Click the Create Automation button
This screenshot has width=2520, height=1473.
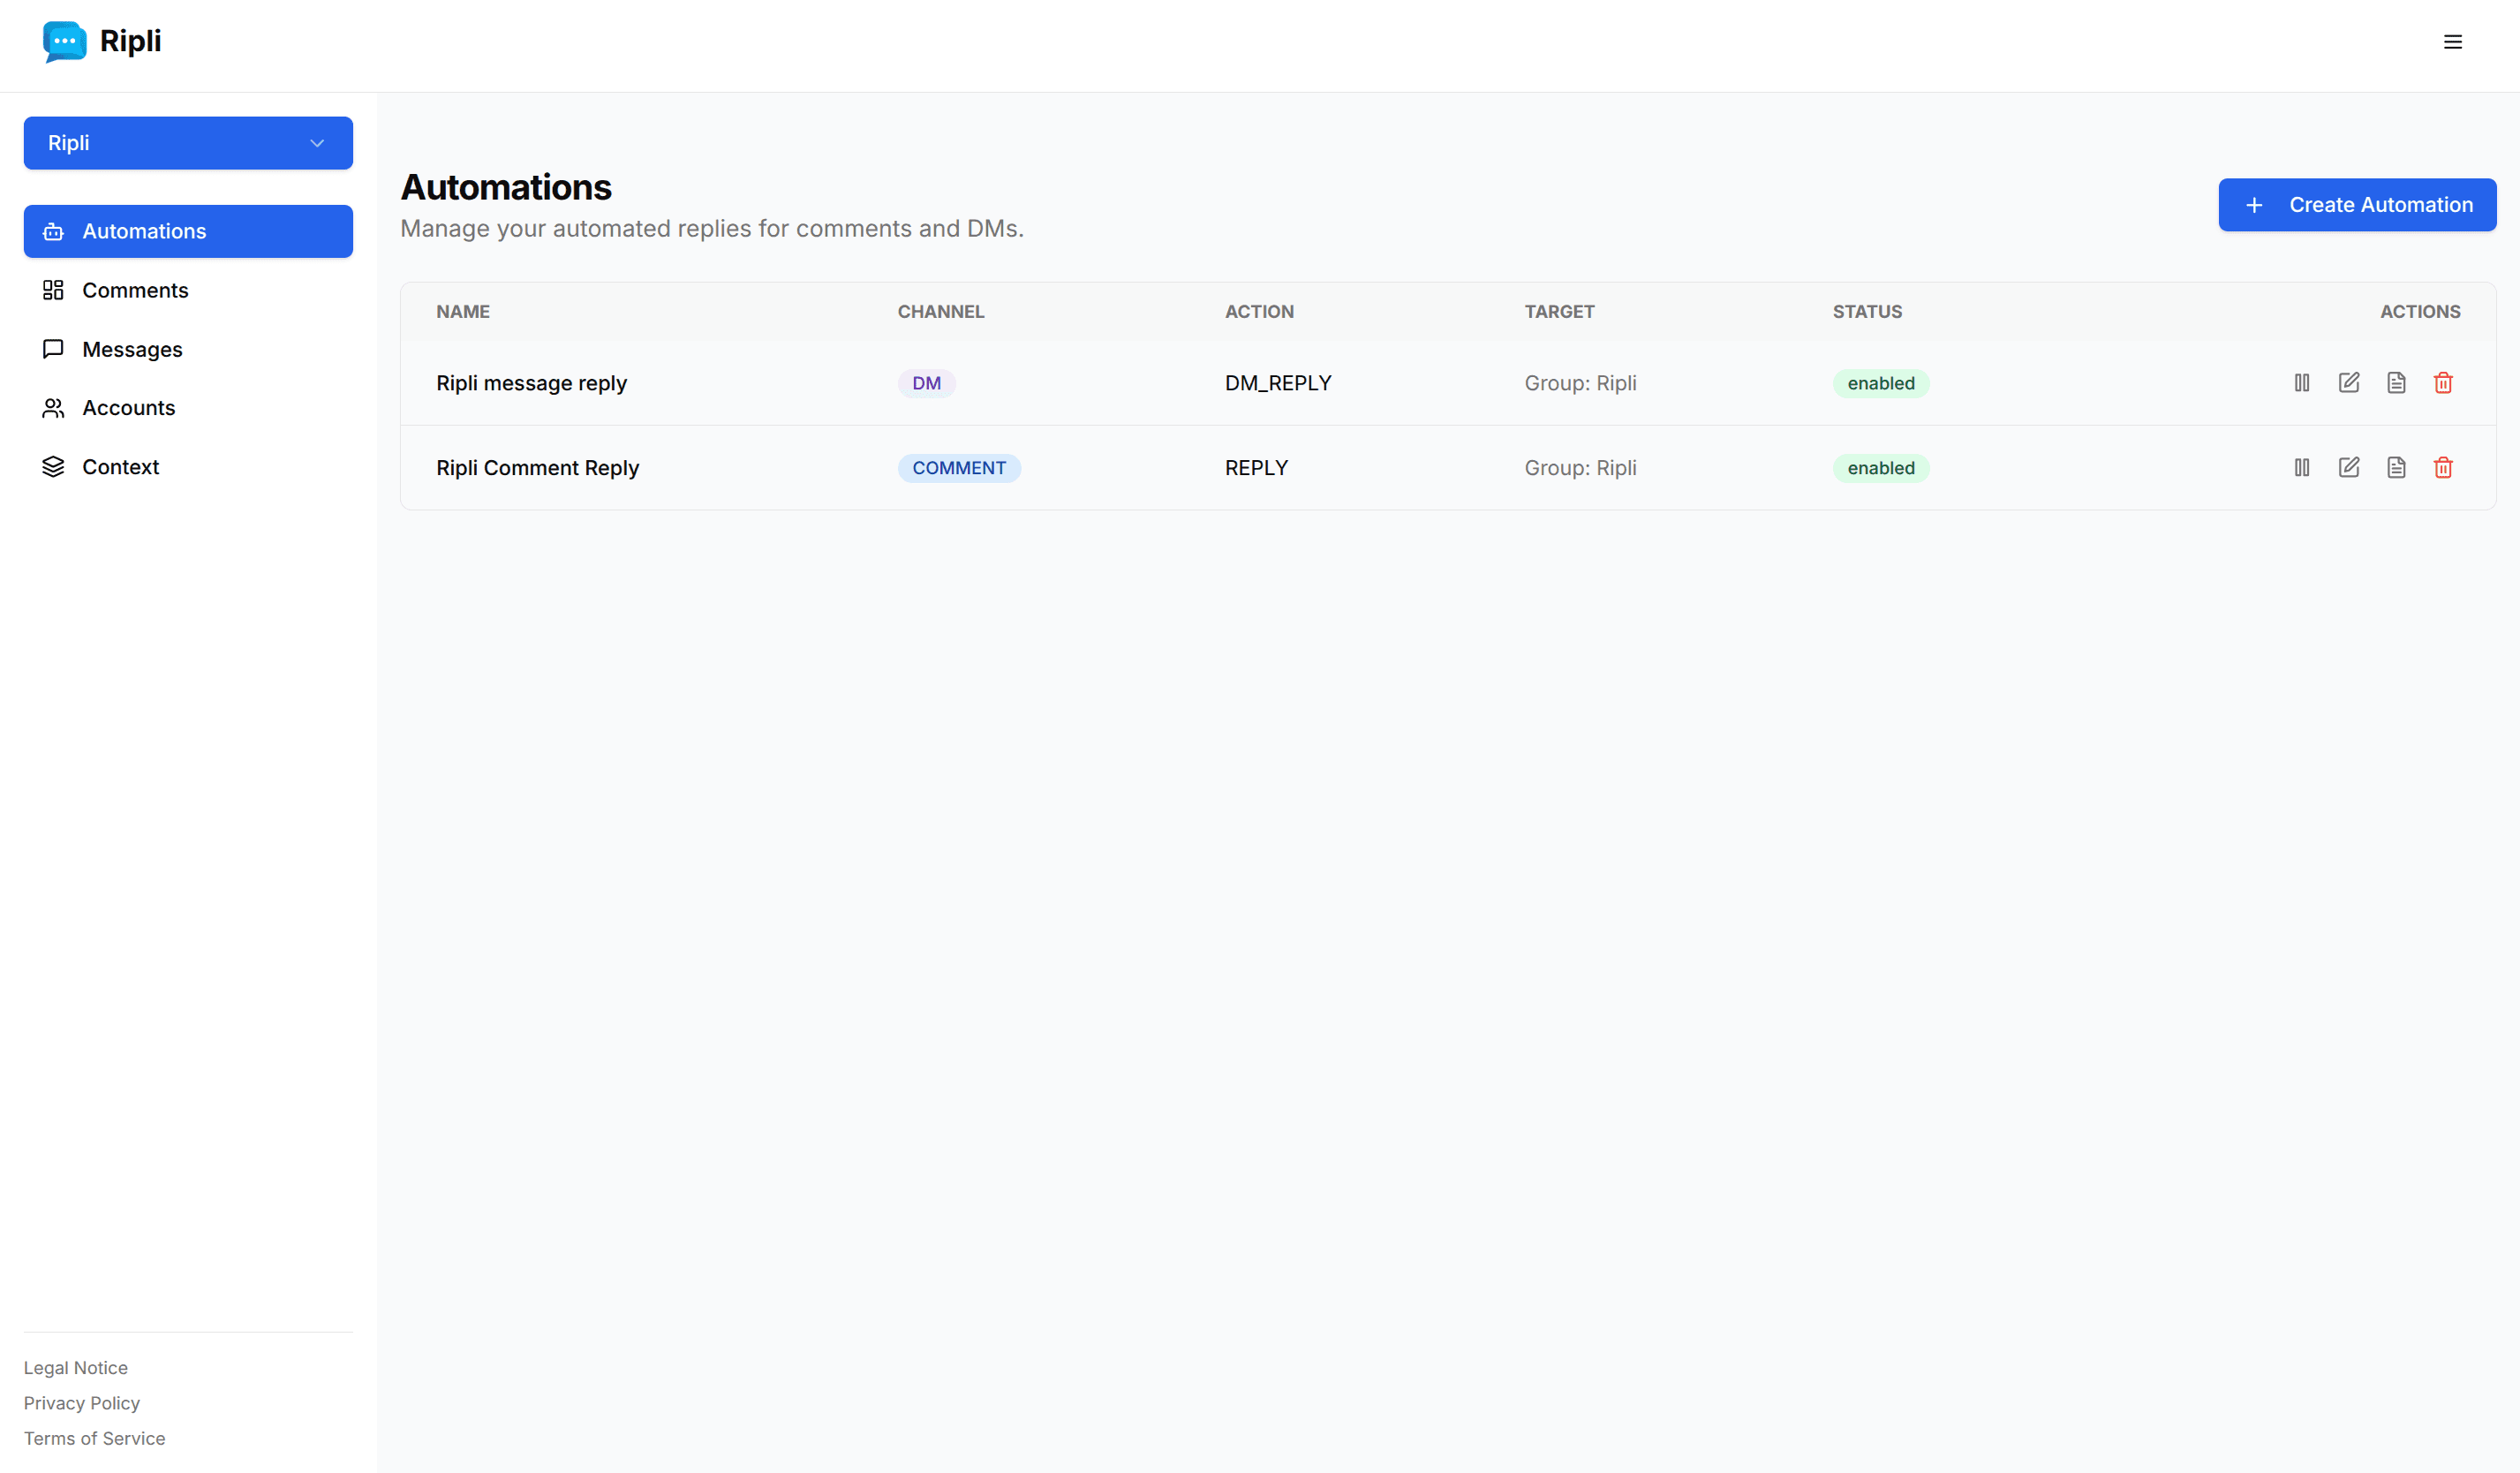(x=2357, y=204)
